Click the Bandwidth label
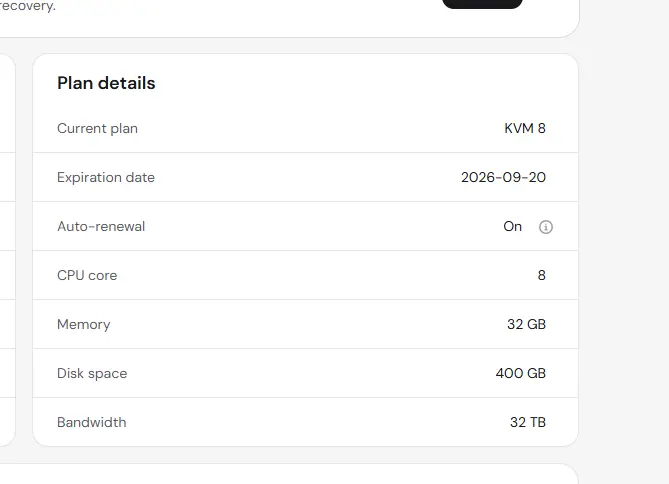Image resolution: width=669 pixels, height=484 pixels. click(x=92, y=423)
